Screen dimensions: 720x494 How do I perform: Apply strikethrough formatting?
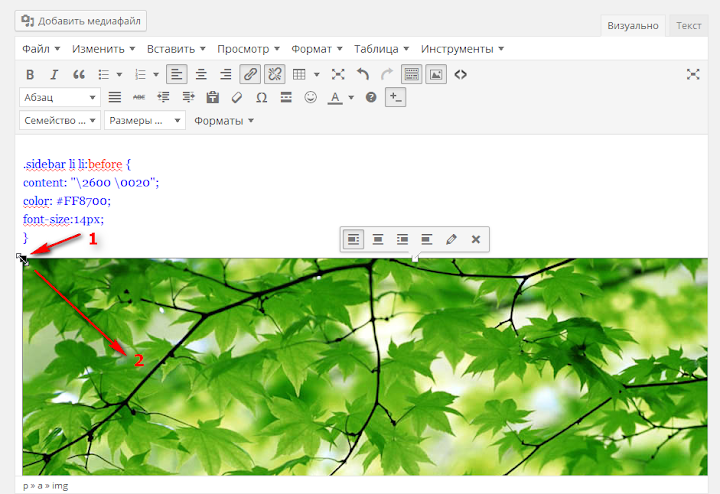(139, 97)
